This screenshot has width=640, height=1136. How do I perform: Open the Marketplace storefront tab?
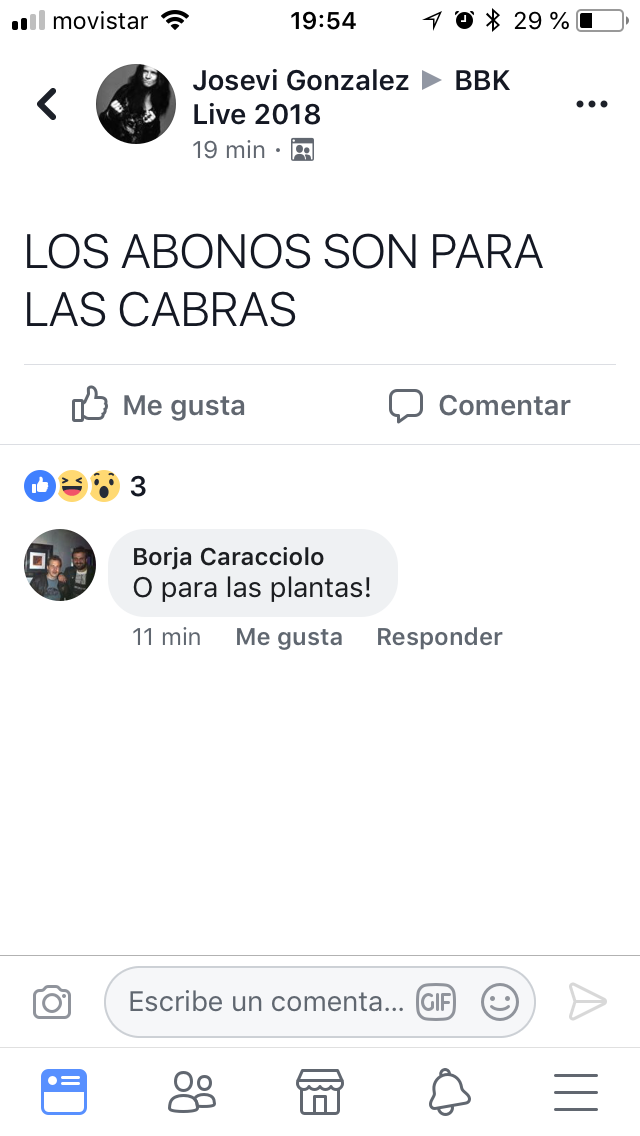point(320,1092)
